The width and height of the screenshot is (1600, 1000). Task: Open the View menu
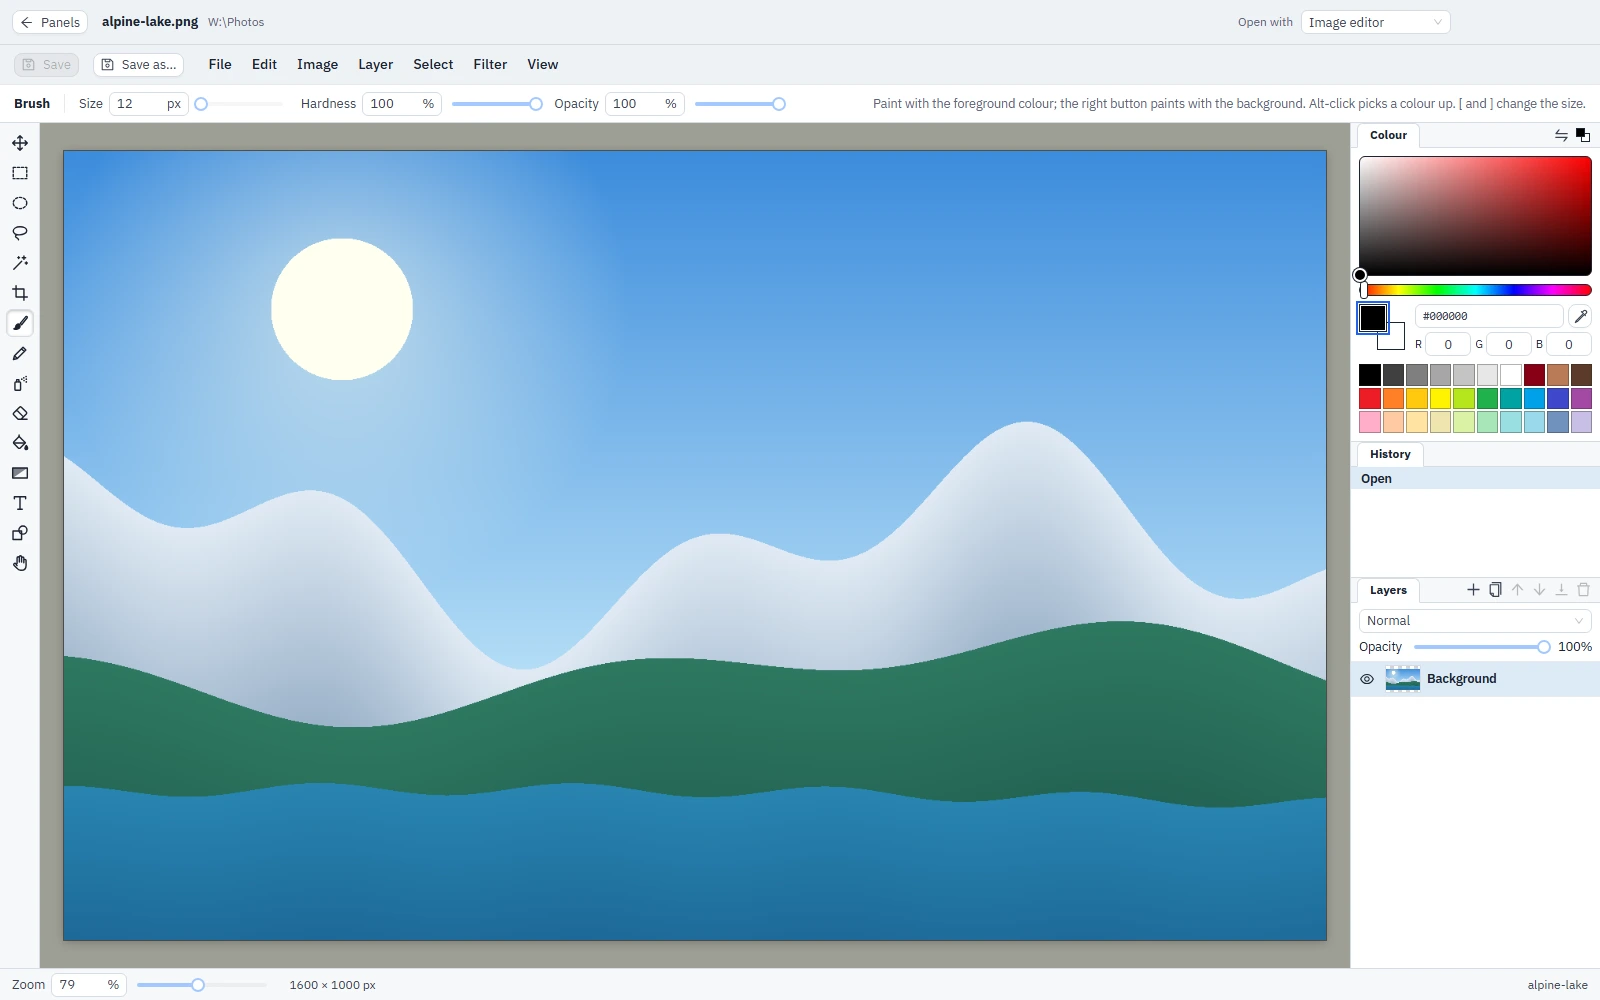[543, 64]
